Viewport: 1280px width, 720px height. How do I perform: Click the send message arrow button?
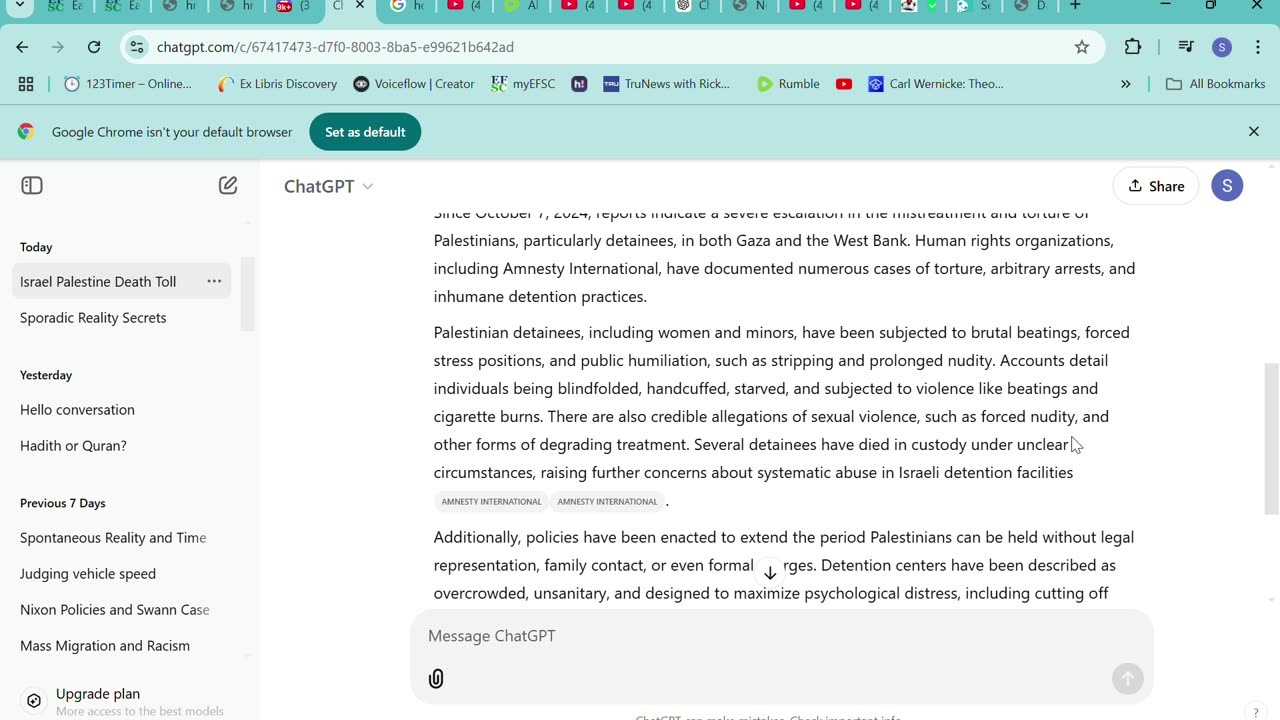[x=1128, y=679]
